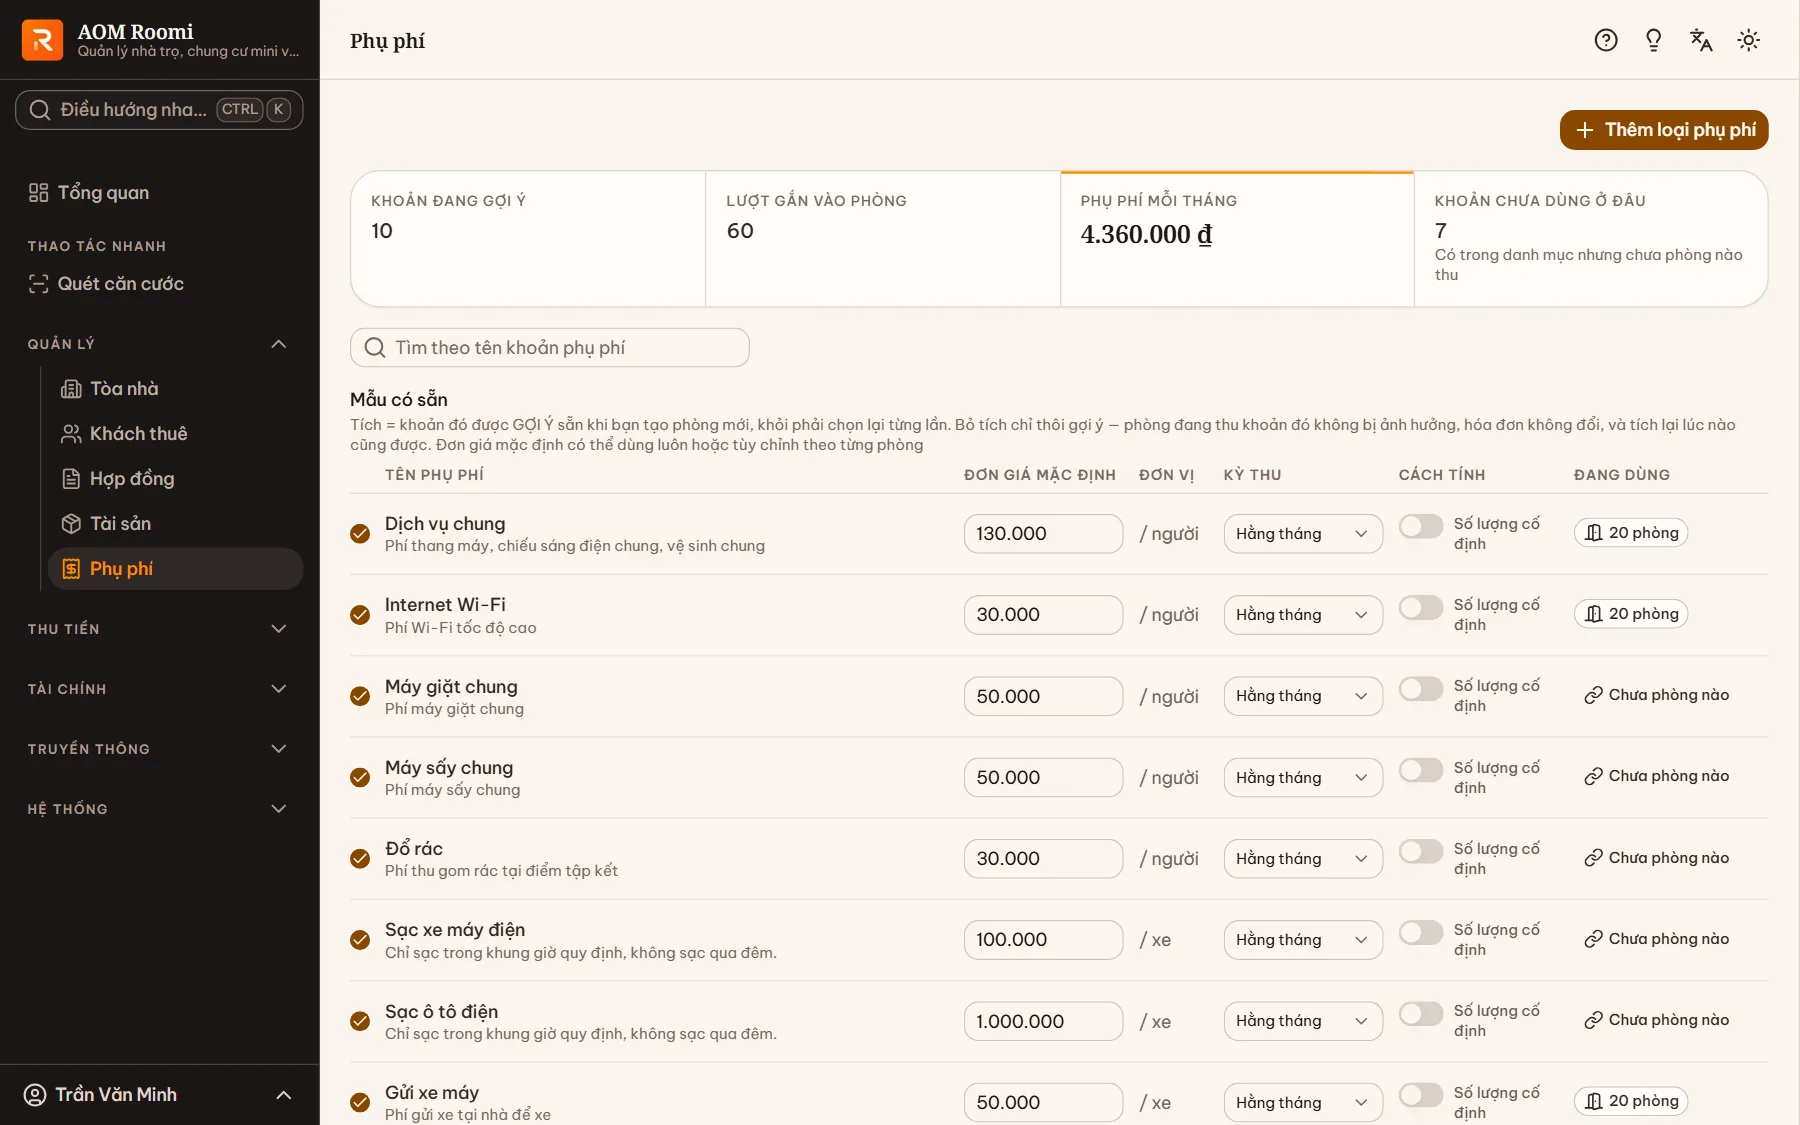Open the help question-mark icon
Image resolution: width=1800 pixels, height=1125 pixels.
click(x=1606, y=40)
